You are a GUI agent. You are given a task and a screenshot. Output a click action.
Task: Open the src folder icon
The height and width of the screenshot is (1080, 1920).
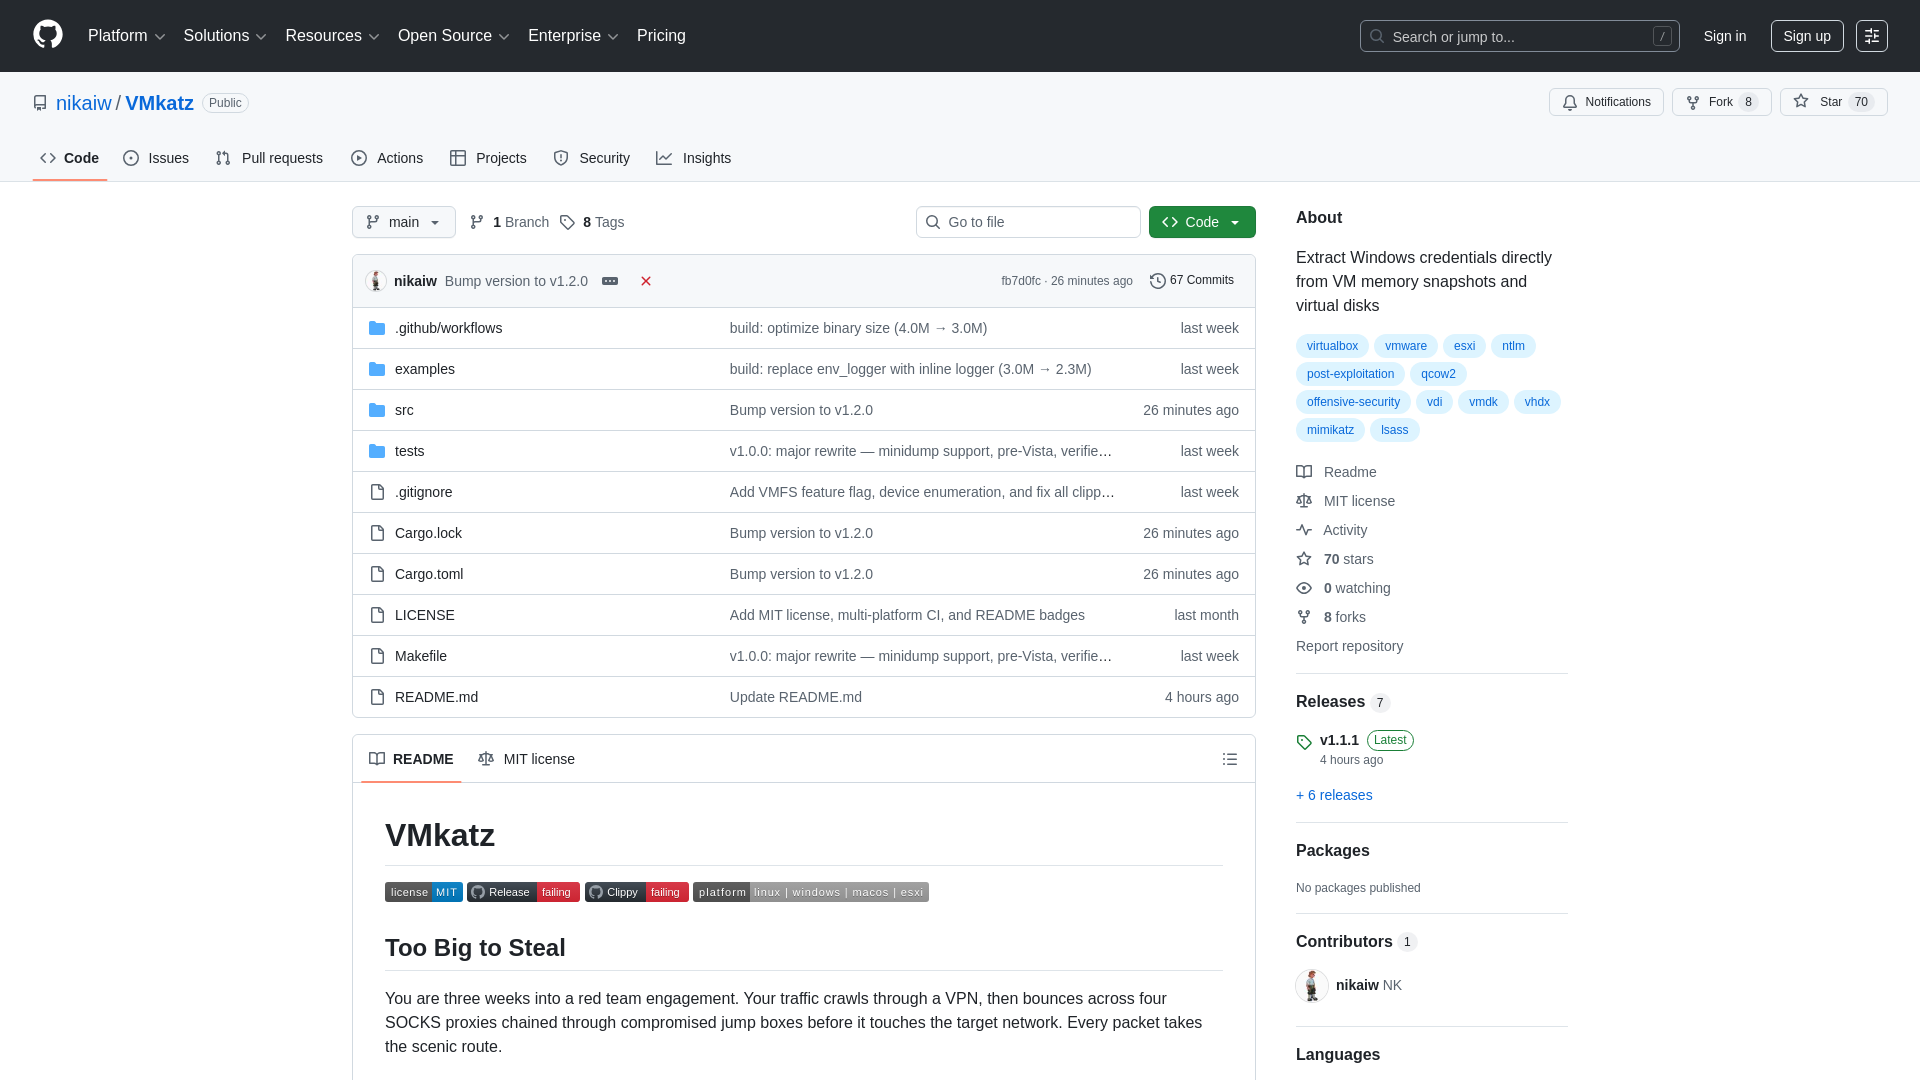click(x=377, y=410)
